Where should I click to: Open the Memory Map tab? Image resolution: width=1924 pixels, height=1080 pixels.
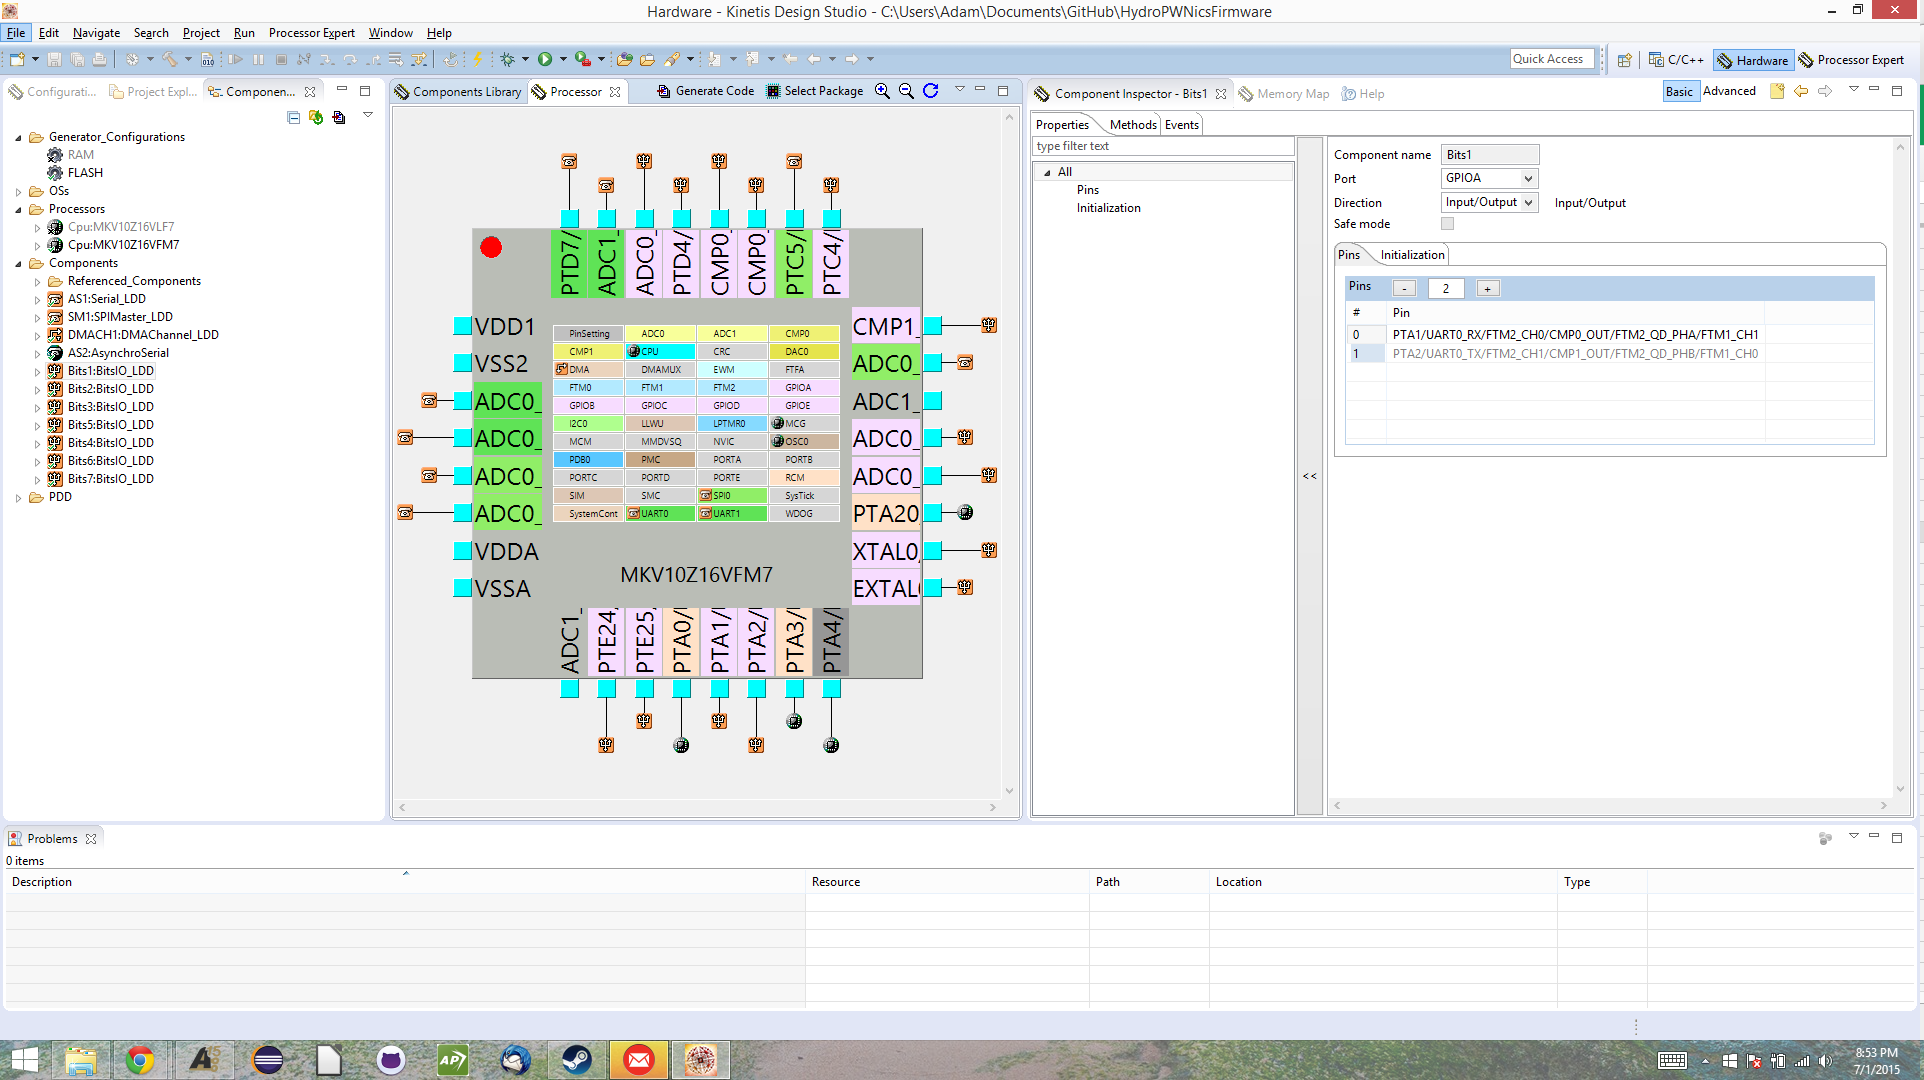click(1285, 94)
